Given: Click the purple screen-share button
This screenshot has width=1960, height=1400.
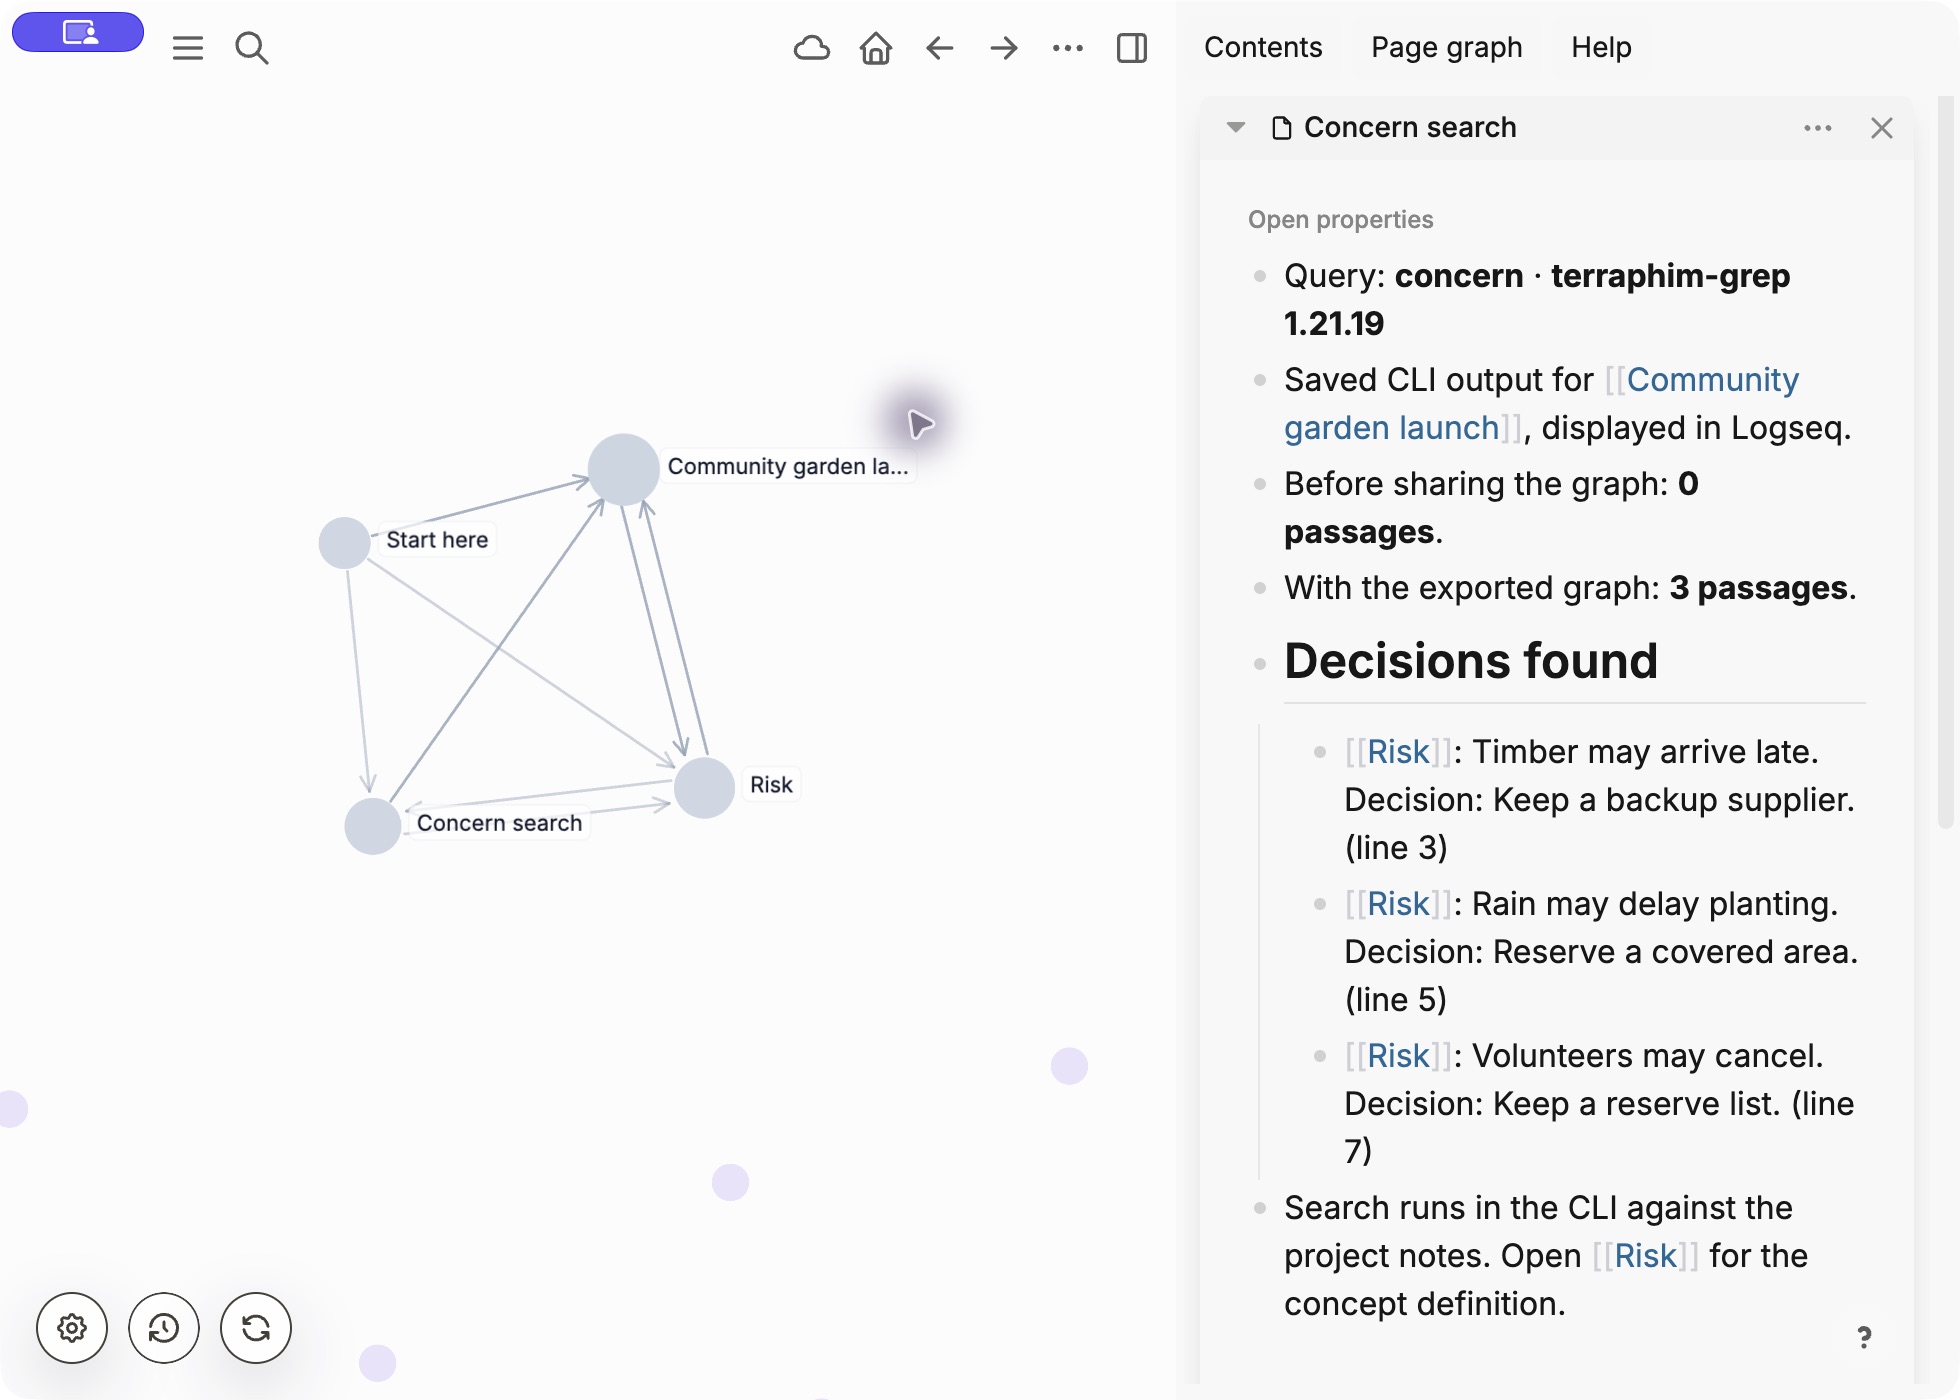Looking at the screenshot, I should pyautogui.click(x=78, y=32).
